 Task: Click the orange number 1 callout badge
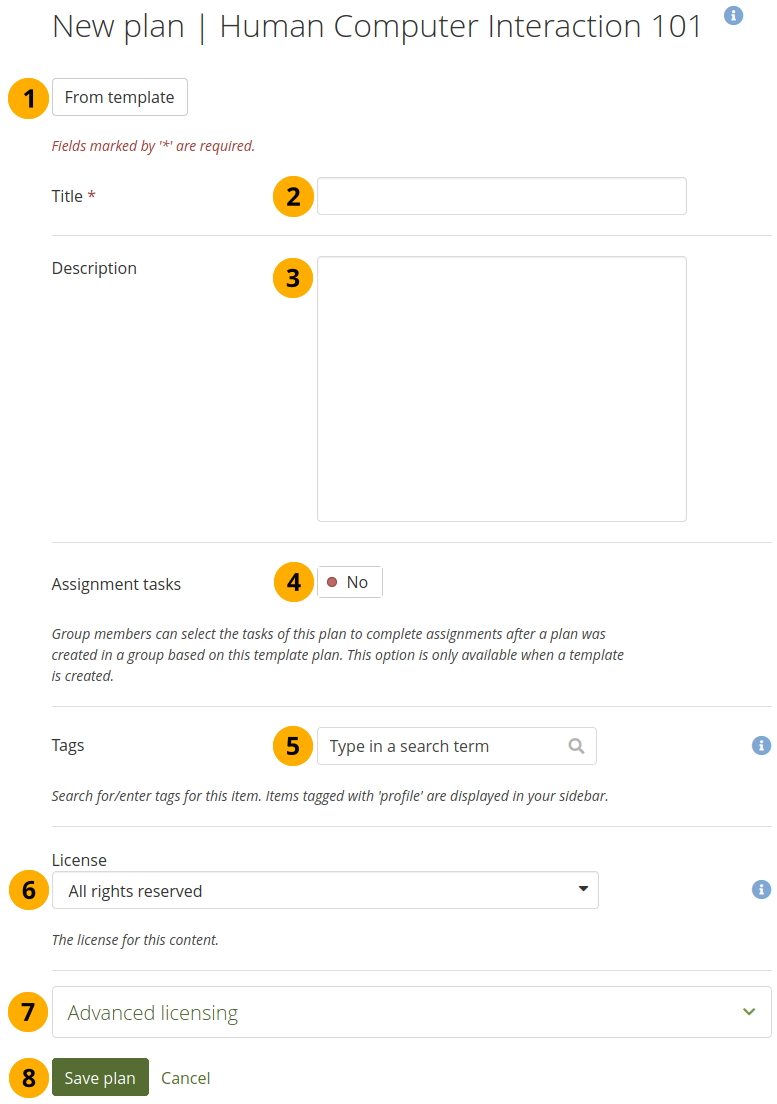click(x=29, y=98)
